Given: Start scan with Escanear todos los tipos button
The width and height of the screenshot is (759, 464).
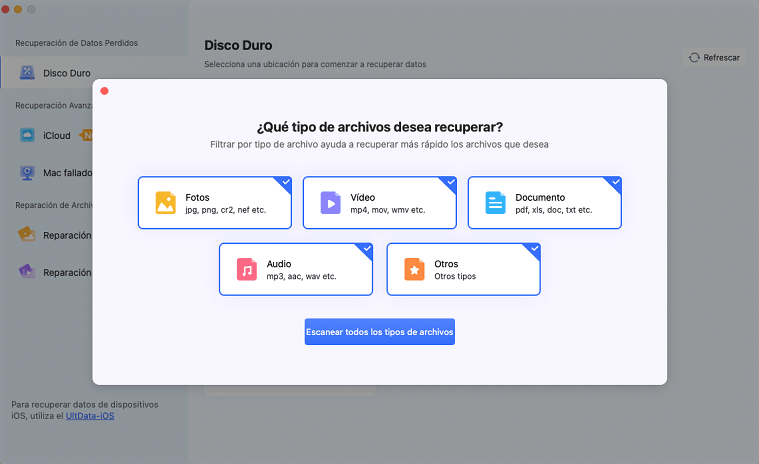Looking at the screenshot, I should (x=380, y=331).
